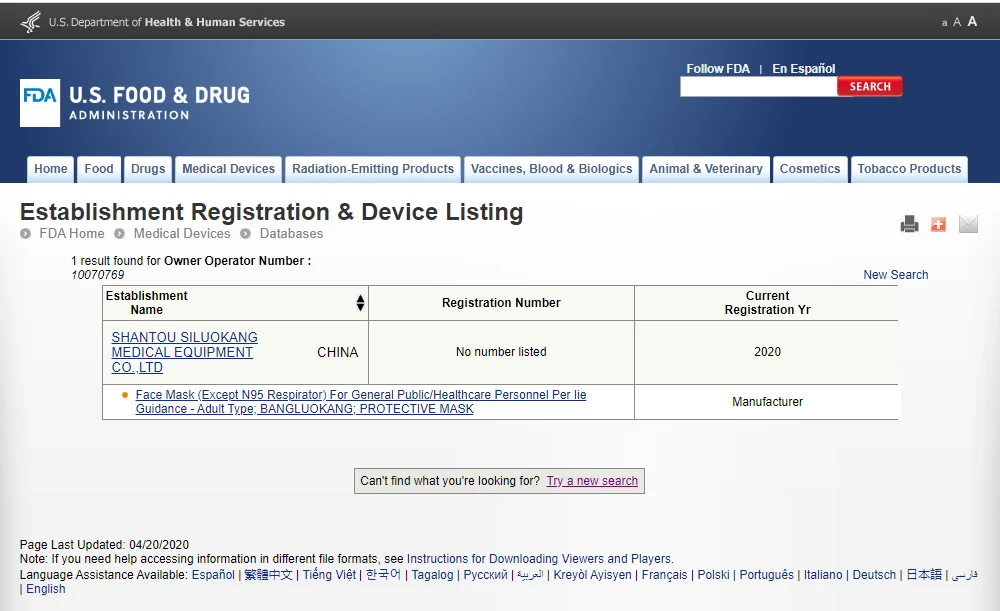The height and width of the screenshot is (611, 1000).
Task: Click the 2020 registration year cell
Action: click(x=767, y=352)
